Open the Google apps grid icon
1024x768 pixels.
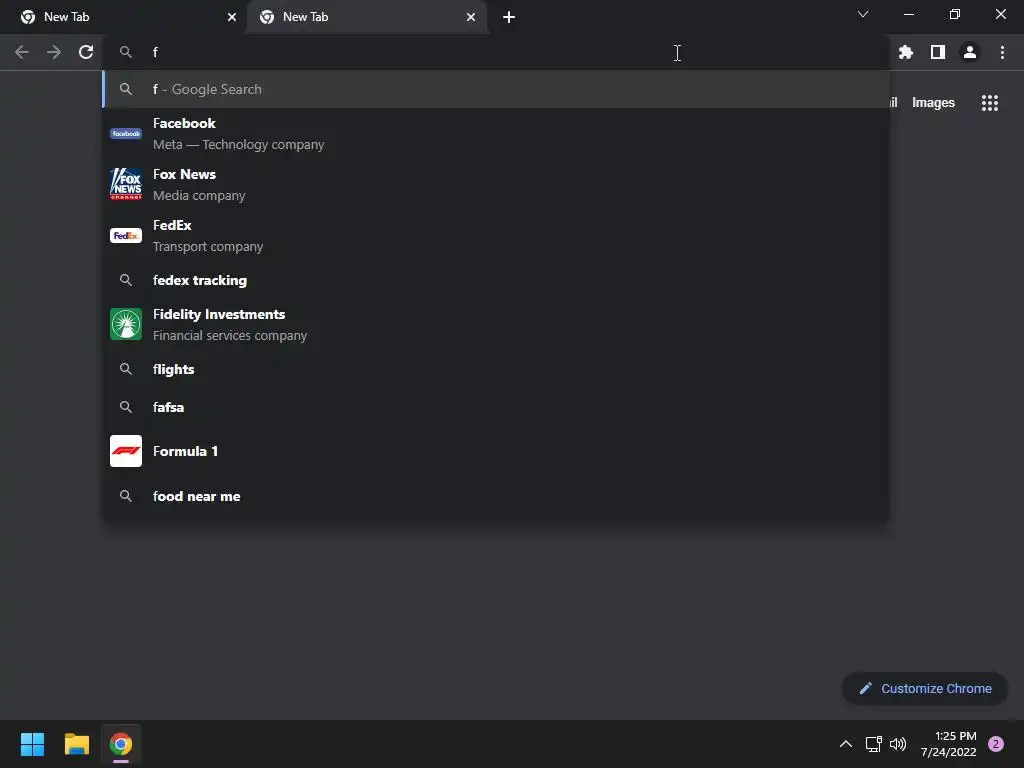click(x=990, y=103)
